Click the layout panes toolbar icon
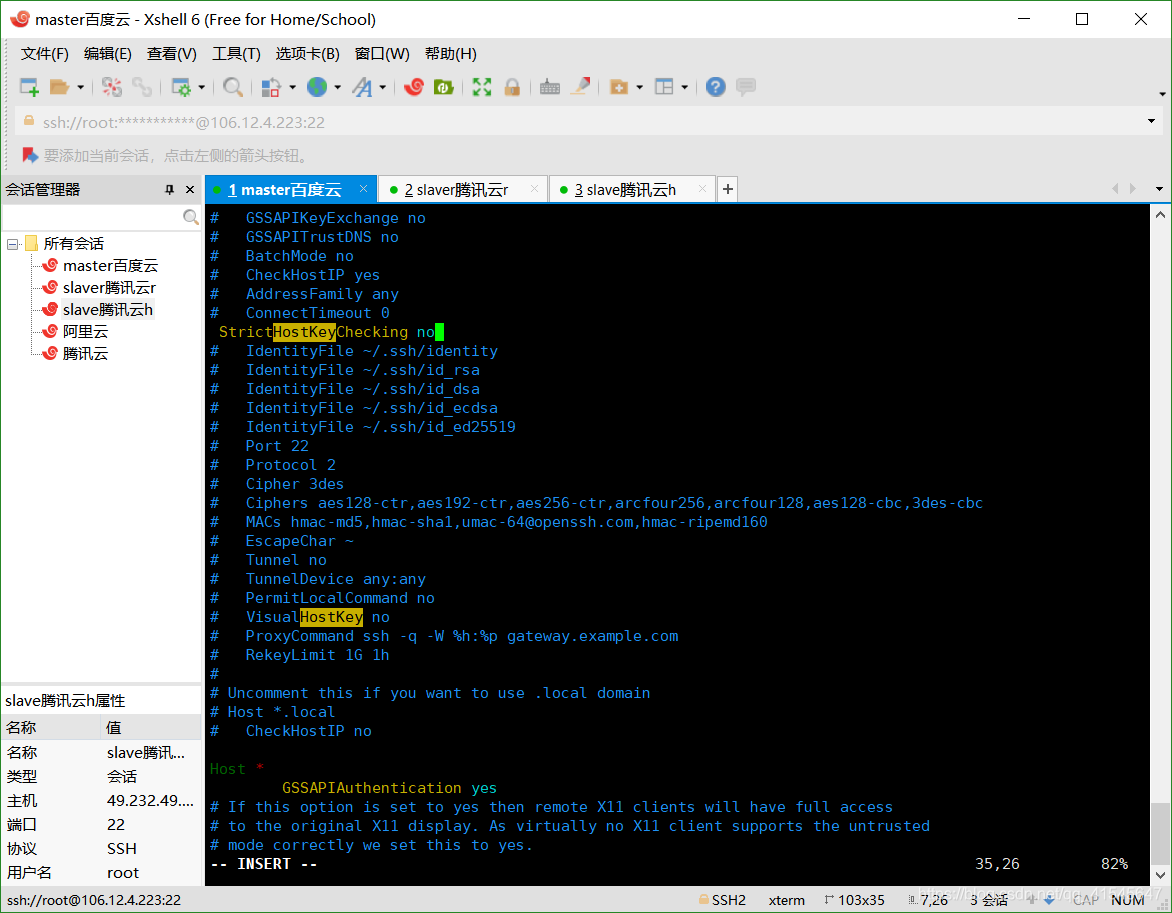1172x913 pixels. pos(664,87)
